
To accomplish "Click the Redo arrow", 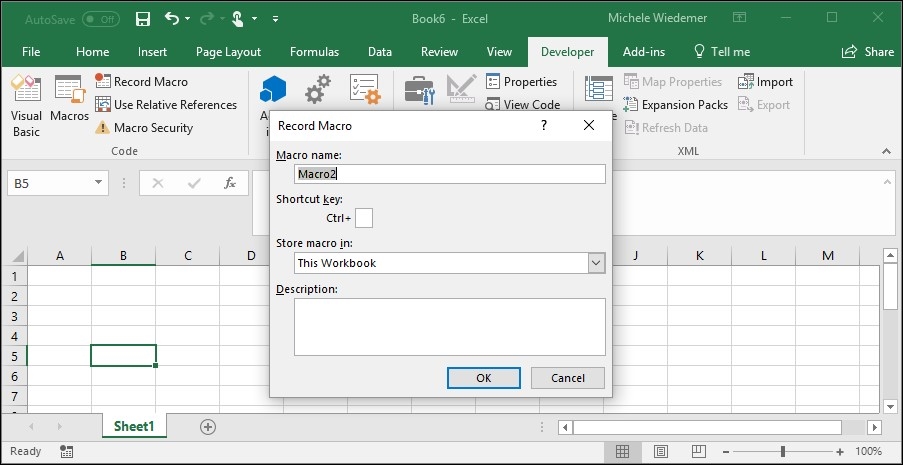I will click(x=206, y=19).
